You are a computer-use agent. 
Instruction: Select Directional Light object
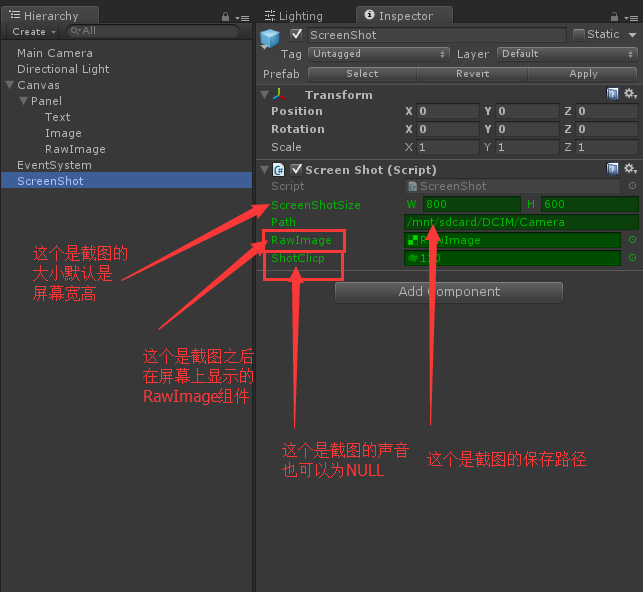click(63, 69)
